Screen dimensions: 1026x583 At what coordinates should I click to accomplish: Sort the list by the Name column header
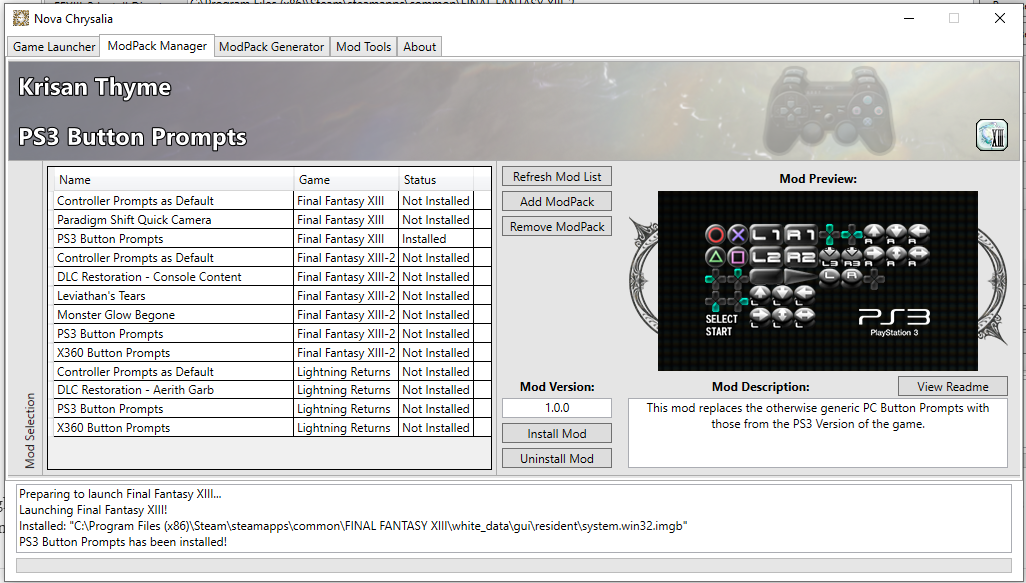click(x=174, y=179)
